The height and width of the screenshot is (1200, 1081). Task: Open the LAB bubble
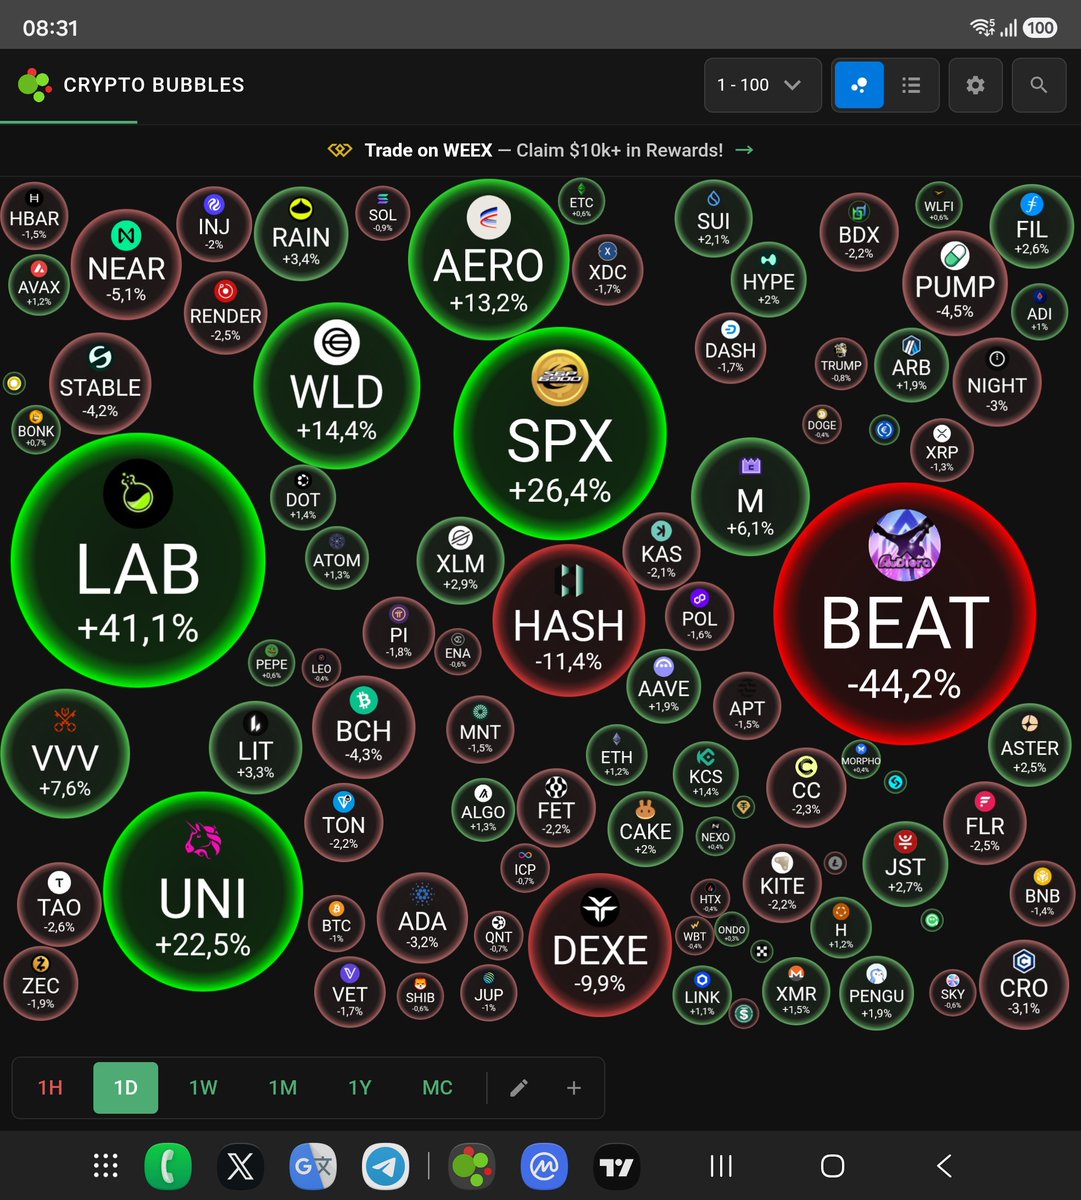tap(138, 560)
